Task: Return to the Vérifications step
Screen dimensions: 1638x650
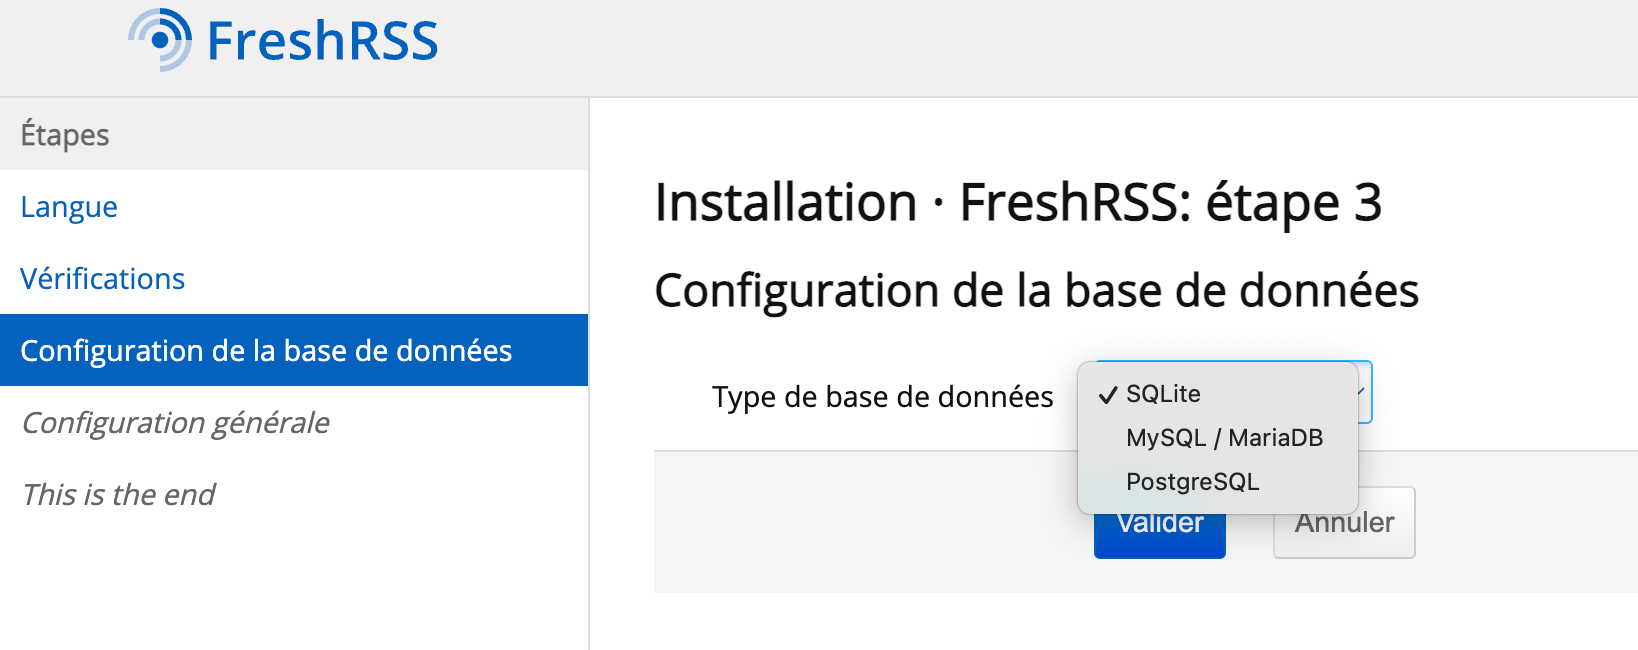Action: click(x=103, y=279)
